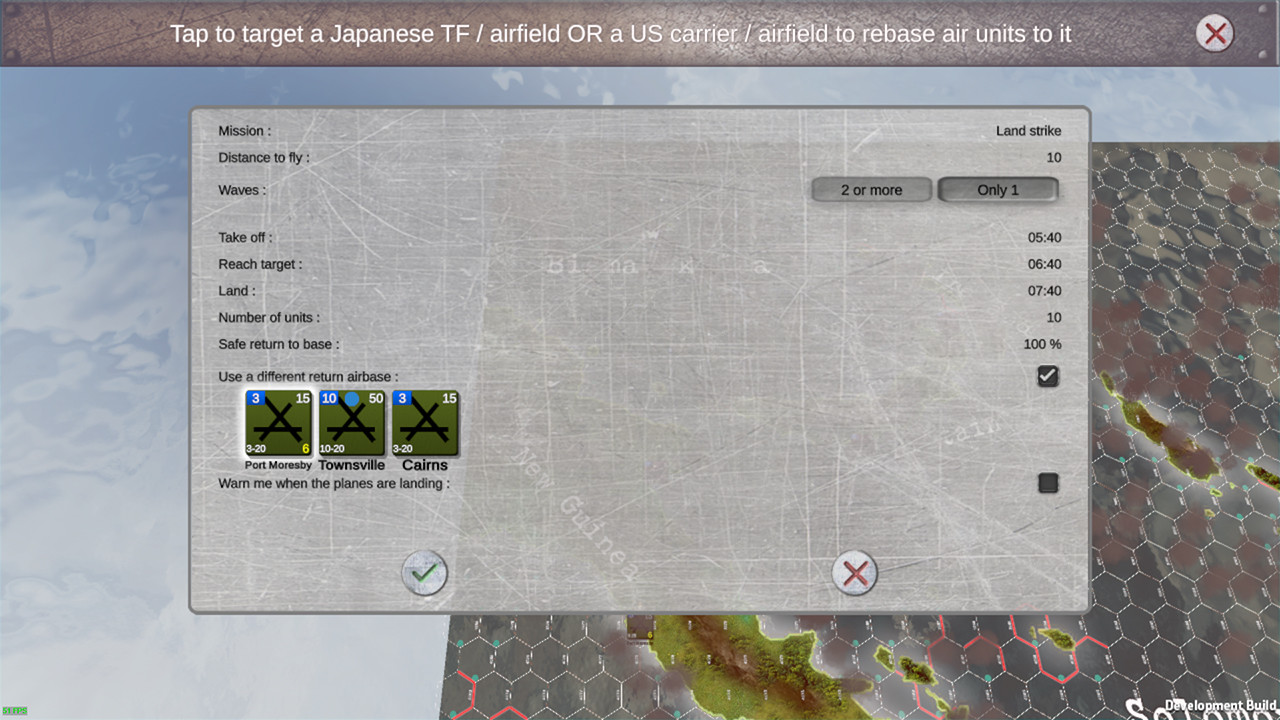The height and width of the screenshot is (720, 1280).
Task: Select the Cairns air unit counter
Action: (x=425, y=422)
